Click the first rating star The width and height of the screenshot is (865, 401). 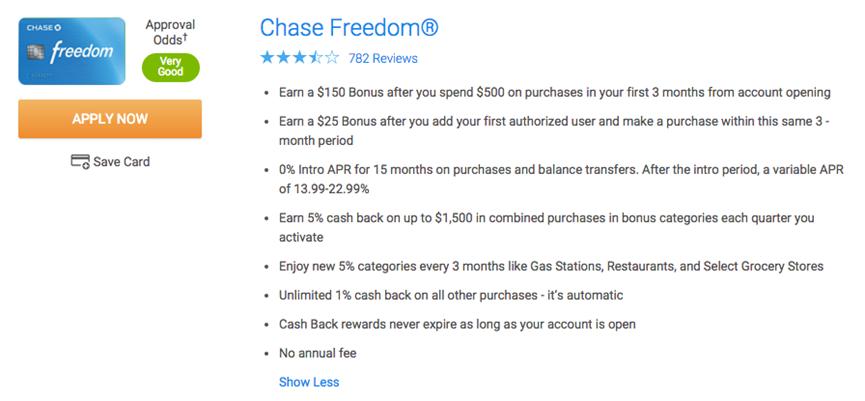267,58
